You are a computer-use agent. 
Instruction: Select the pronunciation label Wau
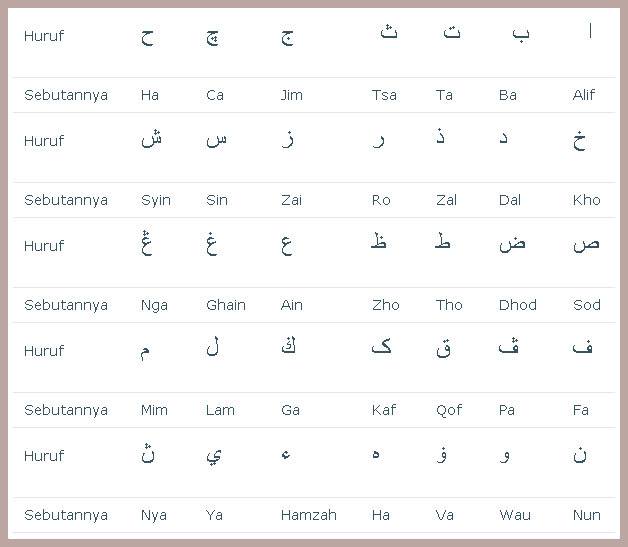[515, 515]
